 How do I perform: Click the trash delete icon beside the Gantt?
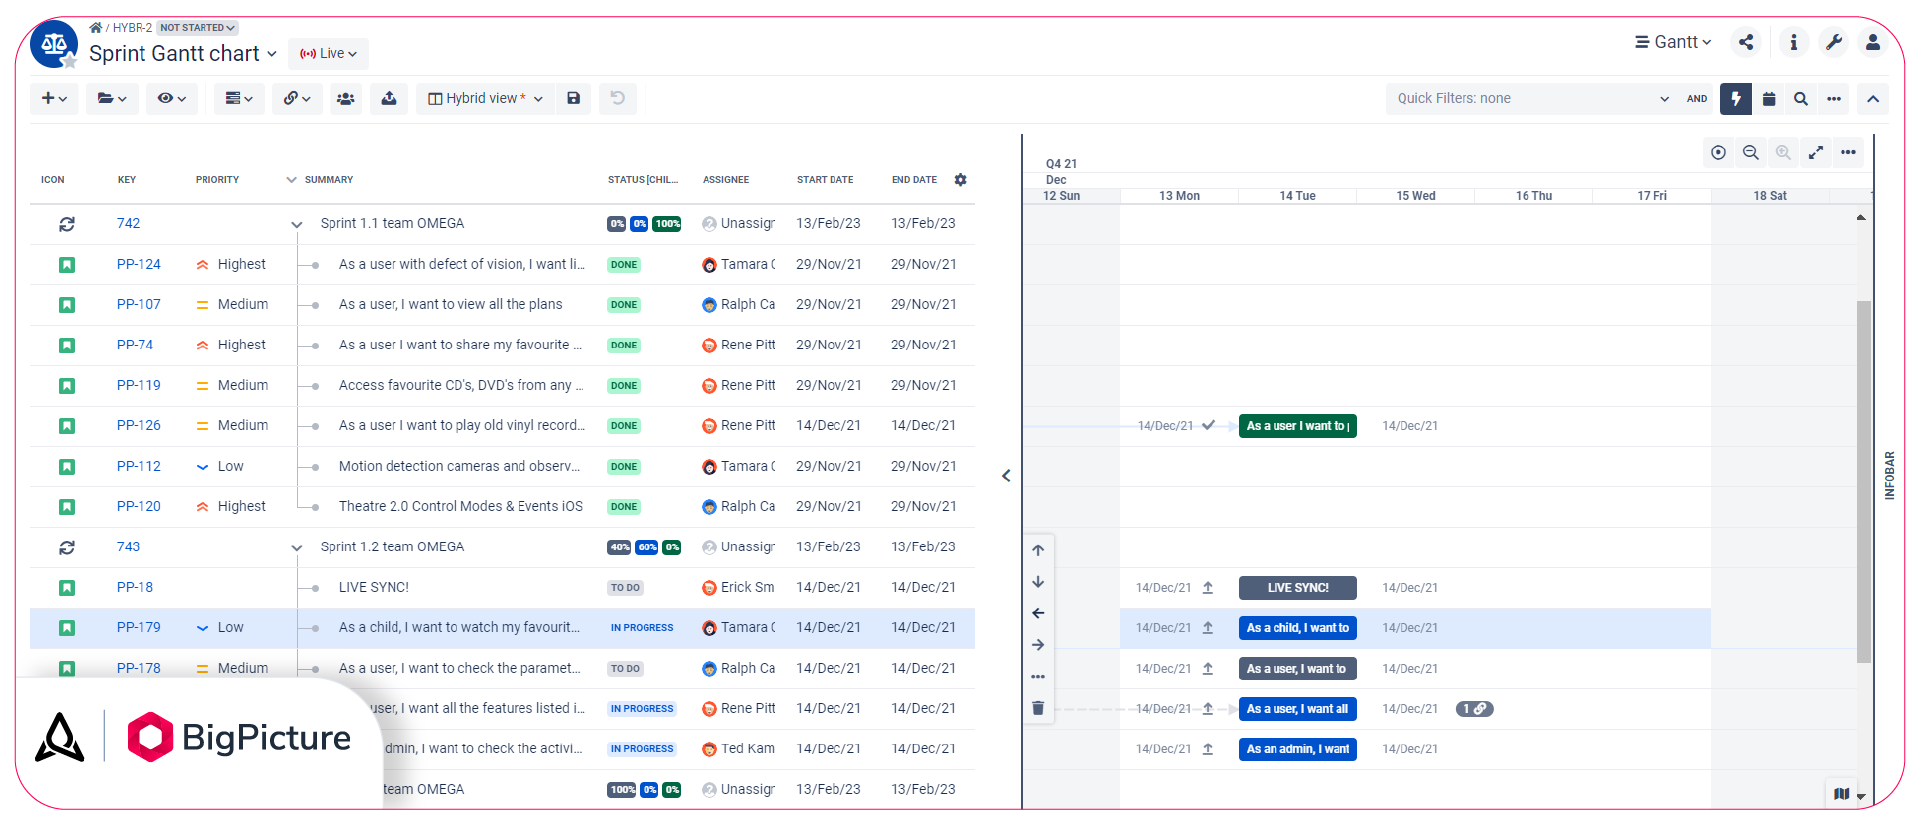pos(1038,708)
